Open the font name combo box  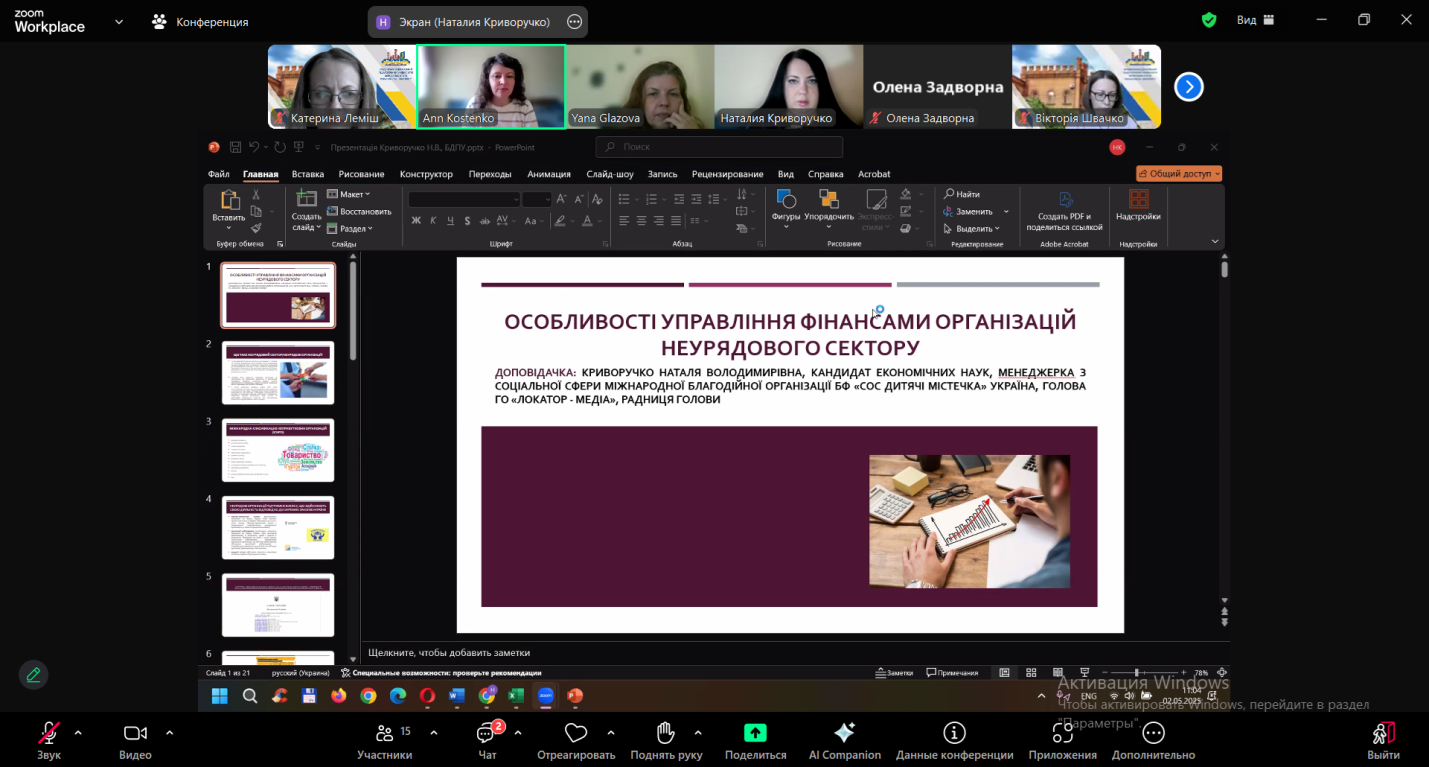[464, 199]
